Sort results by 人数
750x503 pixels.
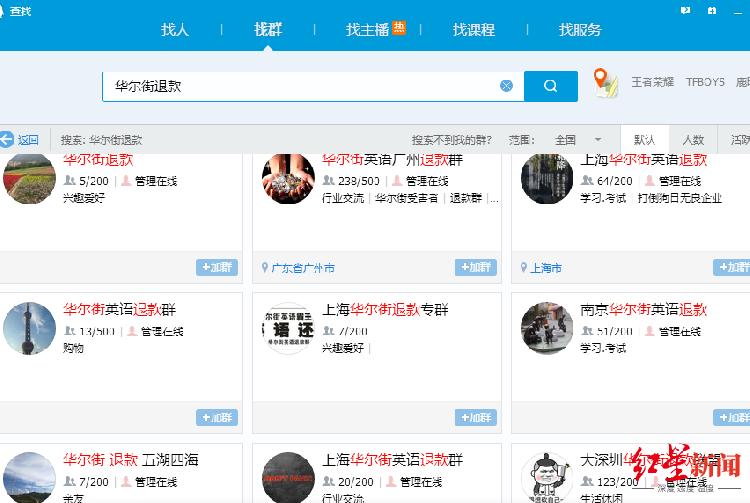pos(693,140)
